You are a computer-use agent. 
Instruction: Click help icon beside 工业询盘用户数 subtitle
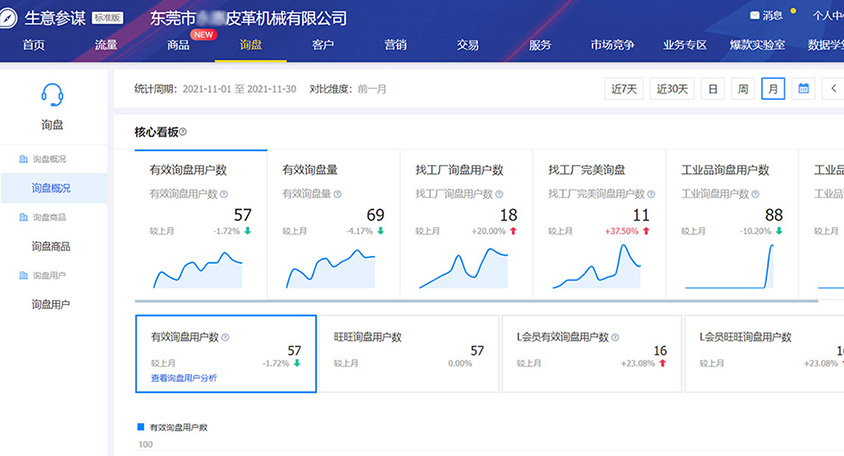(x=755, y=194)
